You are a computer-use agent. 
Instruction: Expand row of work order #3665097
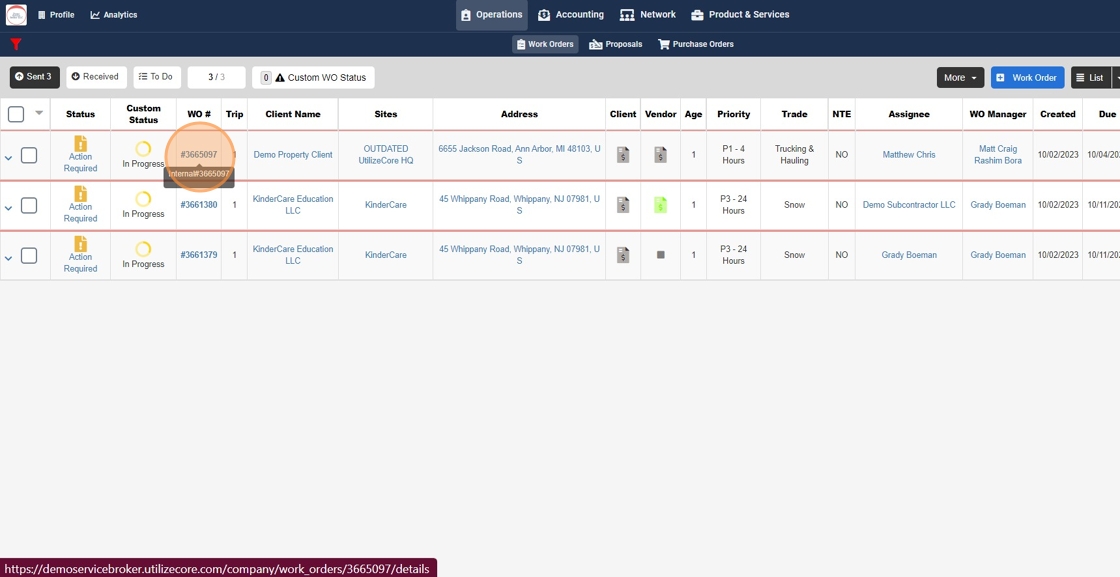9,157
